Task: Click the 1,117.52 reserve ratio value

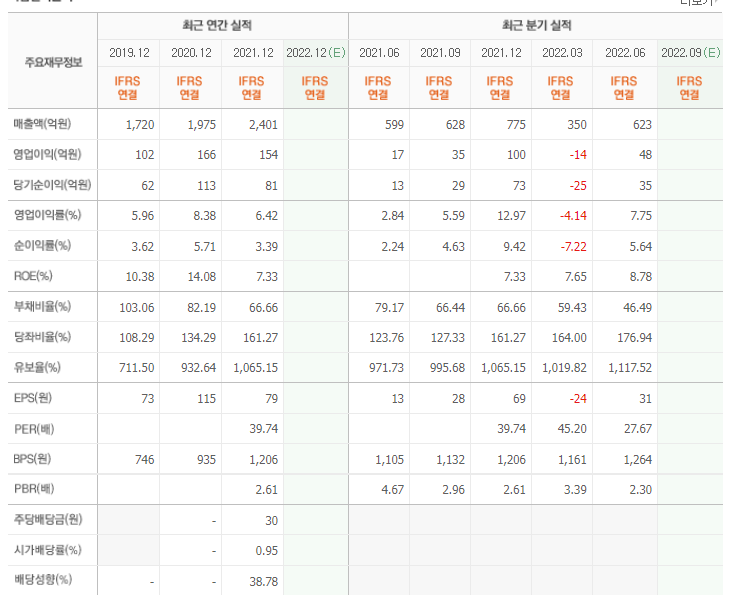Action: tap(630, 368)
